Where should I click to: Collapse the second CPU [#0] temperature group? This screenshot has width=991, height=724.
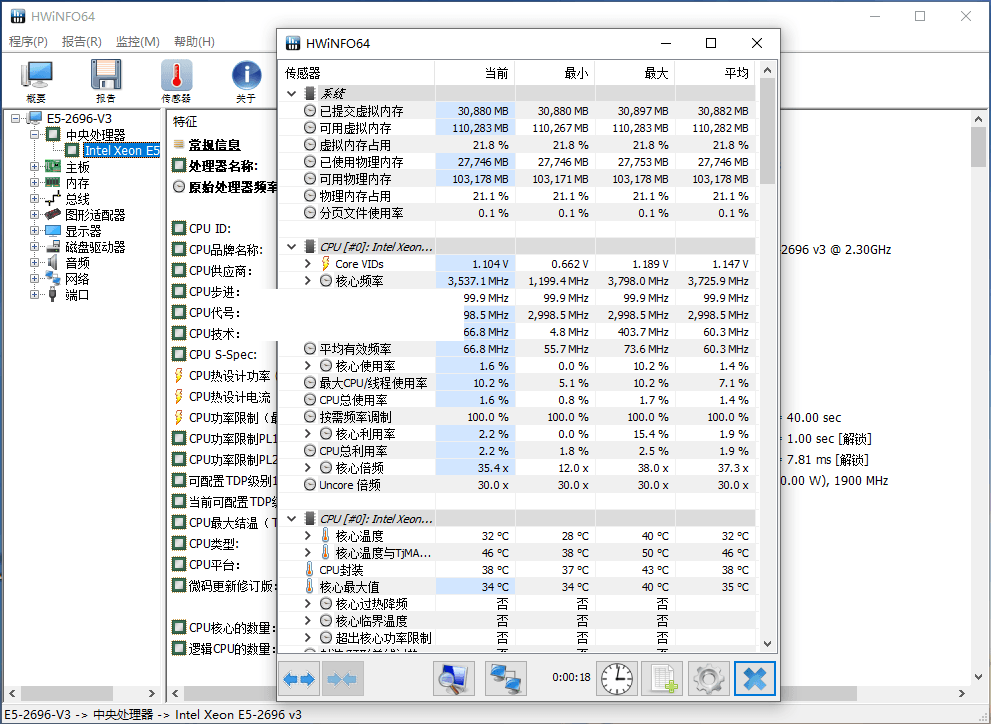(291, 519)
